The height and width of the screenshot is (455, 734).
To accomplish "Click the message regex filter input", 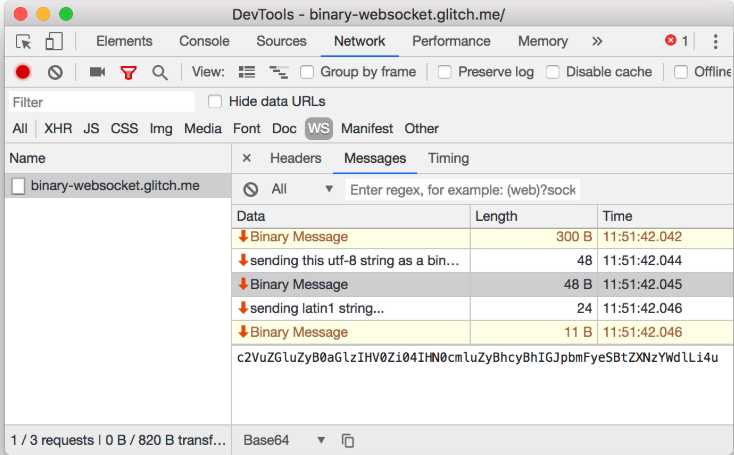I will coord(462,190).
